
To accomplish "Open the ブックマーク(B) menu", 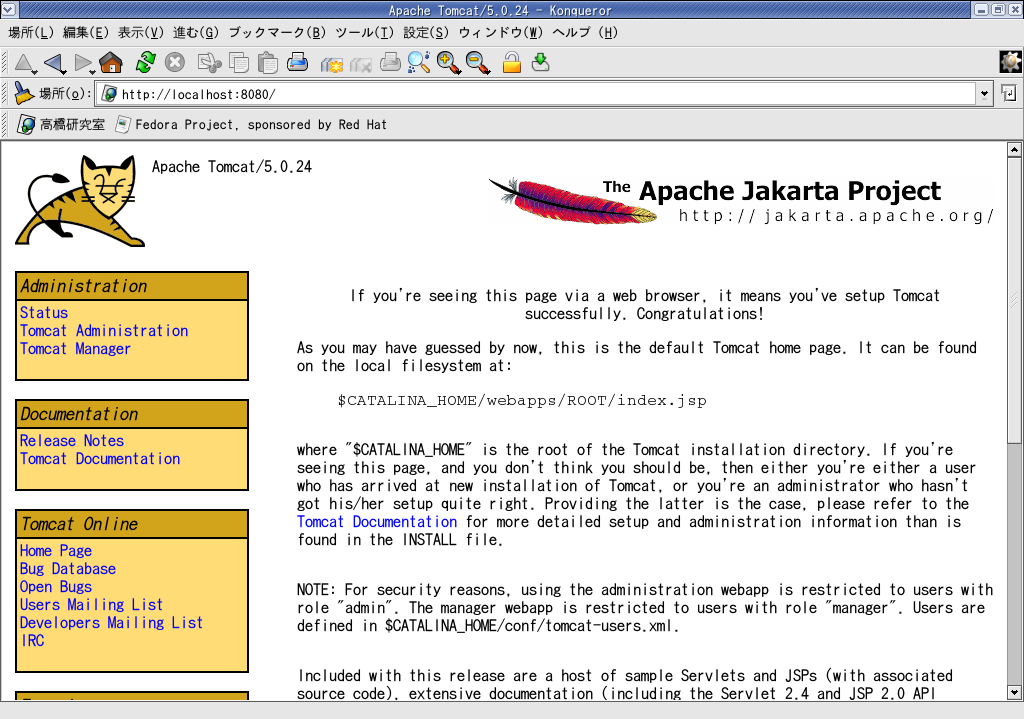I will (x=277, y=33).
